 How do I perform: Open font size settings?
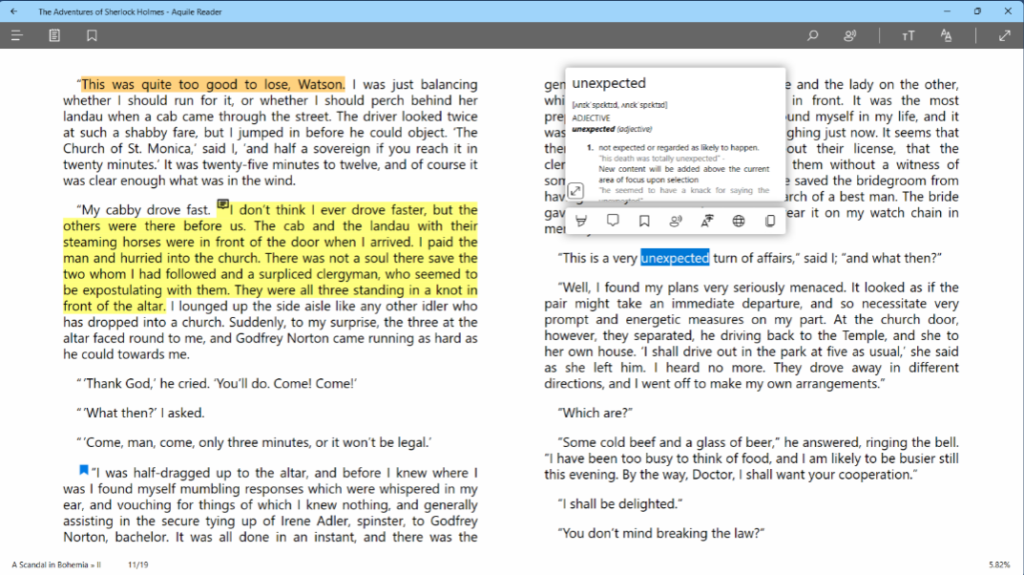(908, 36)
